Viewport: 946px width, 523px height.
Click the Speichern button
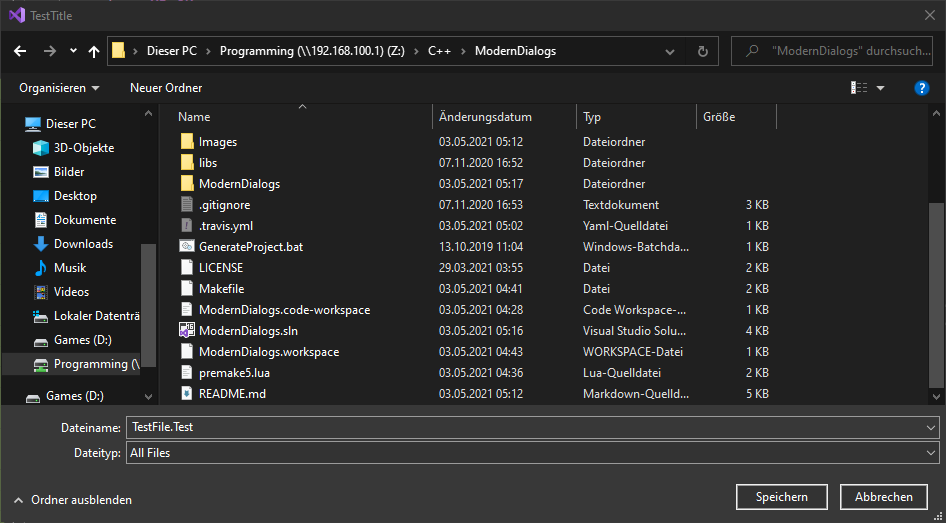click(x=782, y=497)
